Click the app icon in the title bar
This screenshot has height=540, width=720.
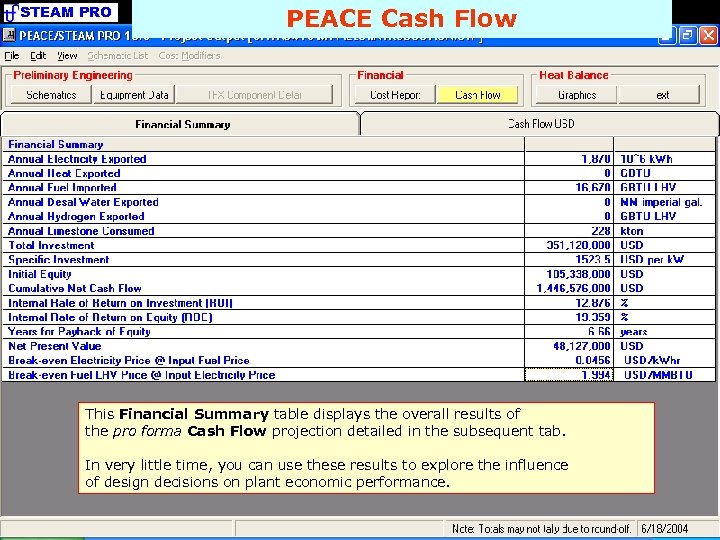pos(8,35)
